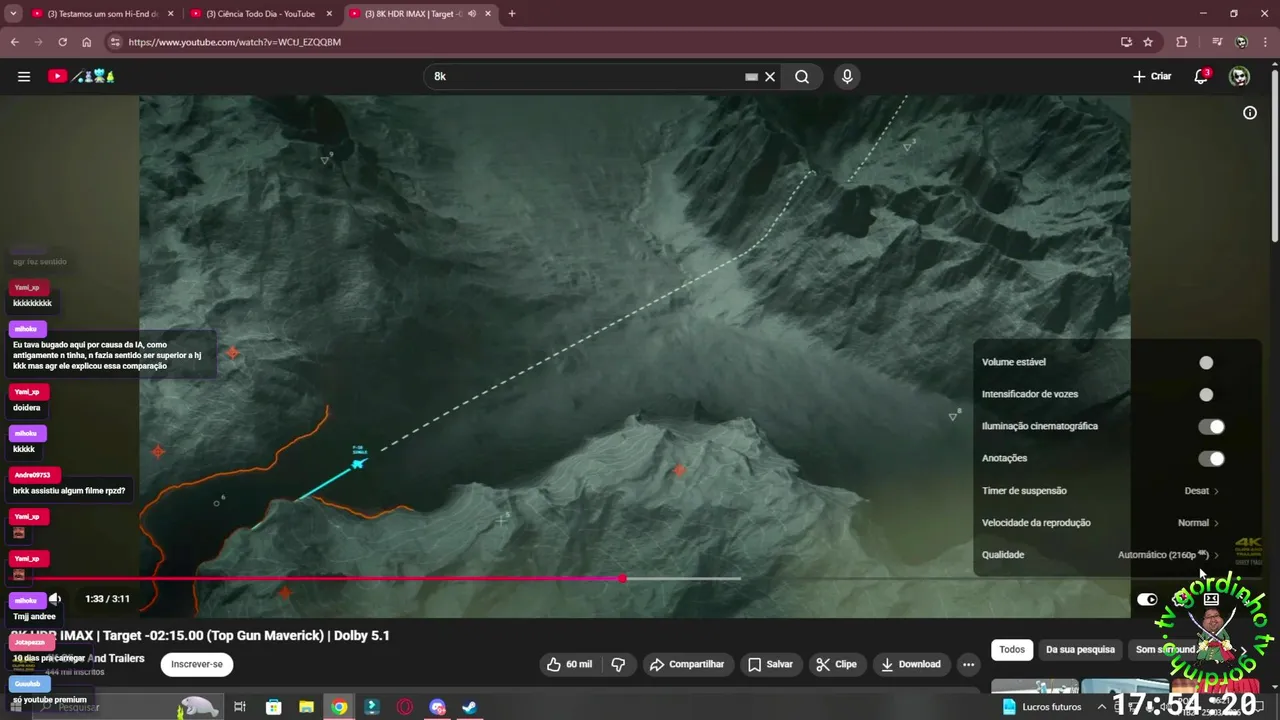Focus the YouTube search field

[x=585, y=76]
